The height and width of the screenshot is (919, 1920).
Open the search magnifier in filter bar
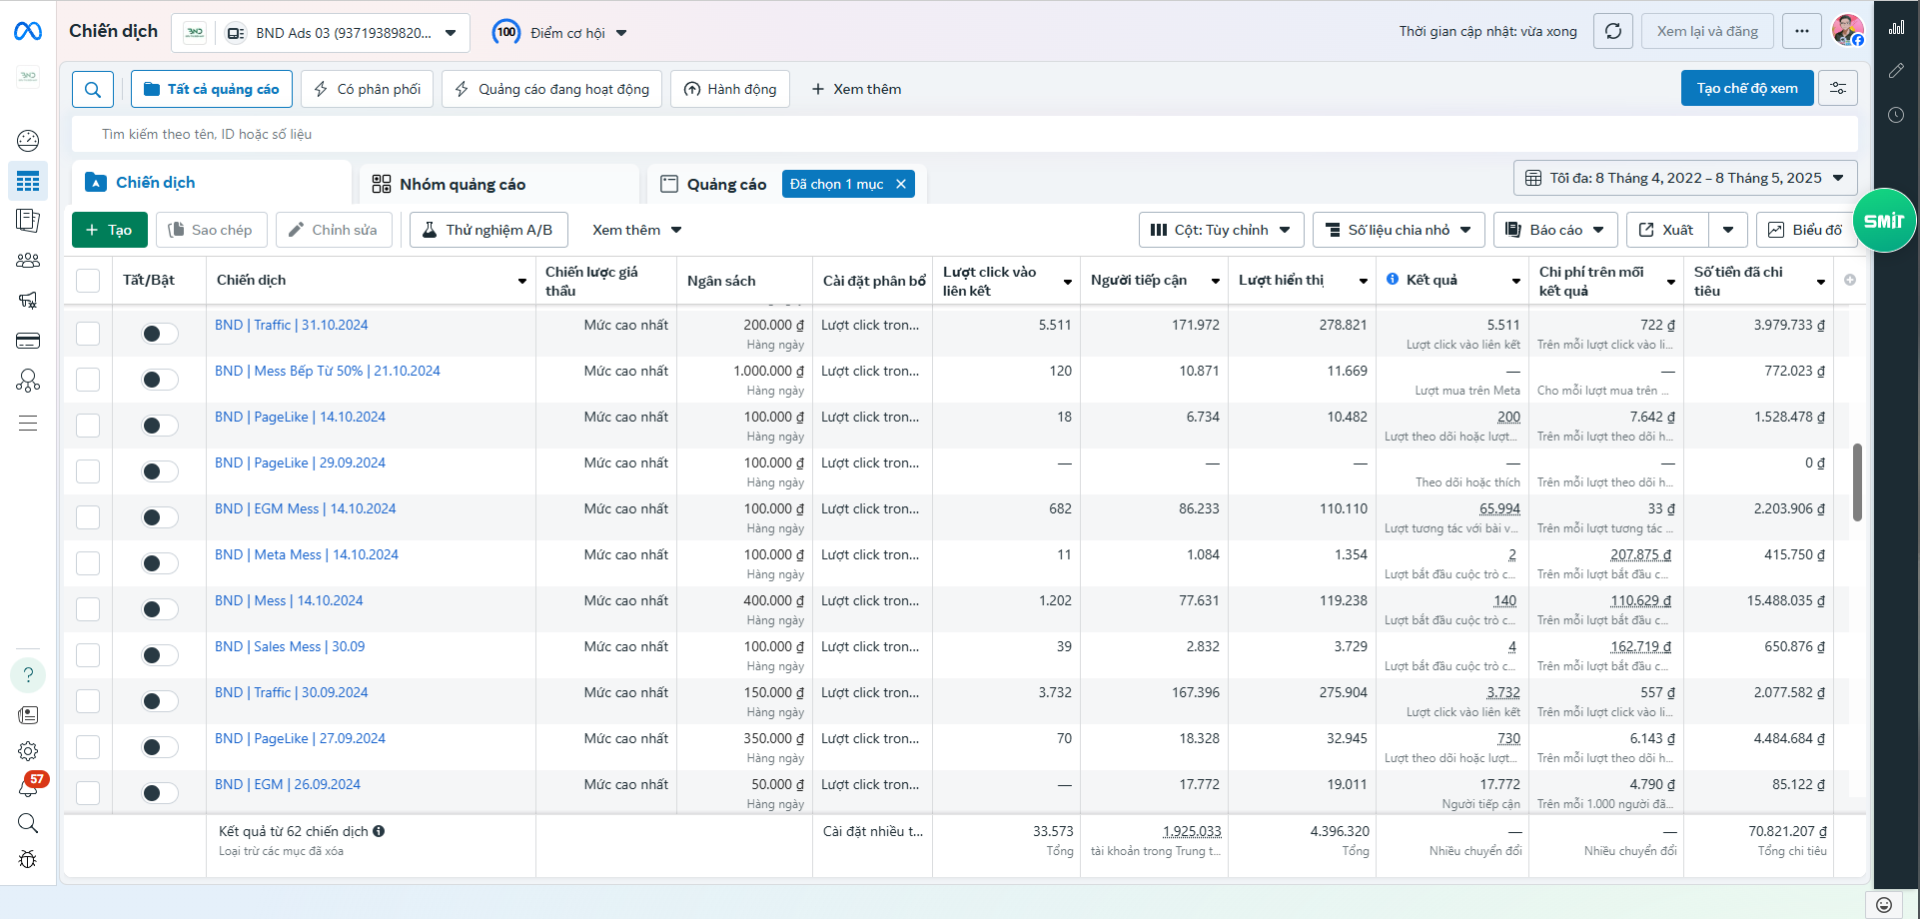[92, 89]
